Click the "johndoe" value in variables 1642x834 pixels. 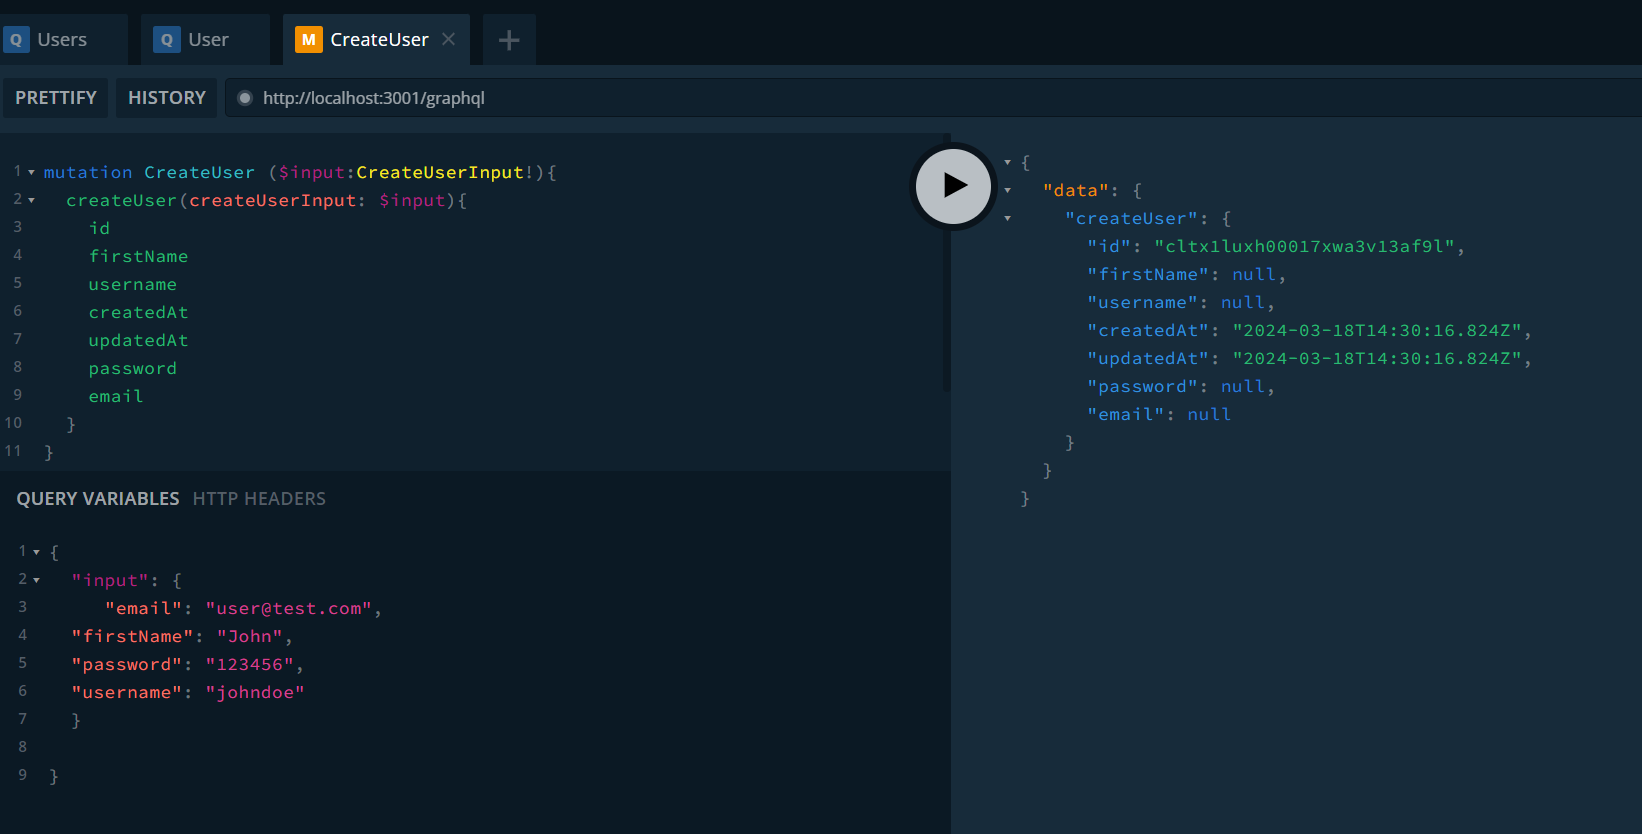pos(256,693)
